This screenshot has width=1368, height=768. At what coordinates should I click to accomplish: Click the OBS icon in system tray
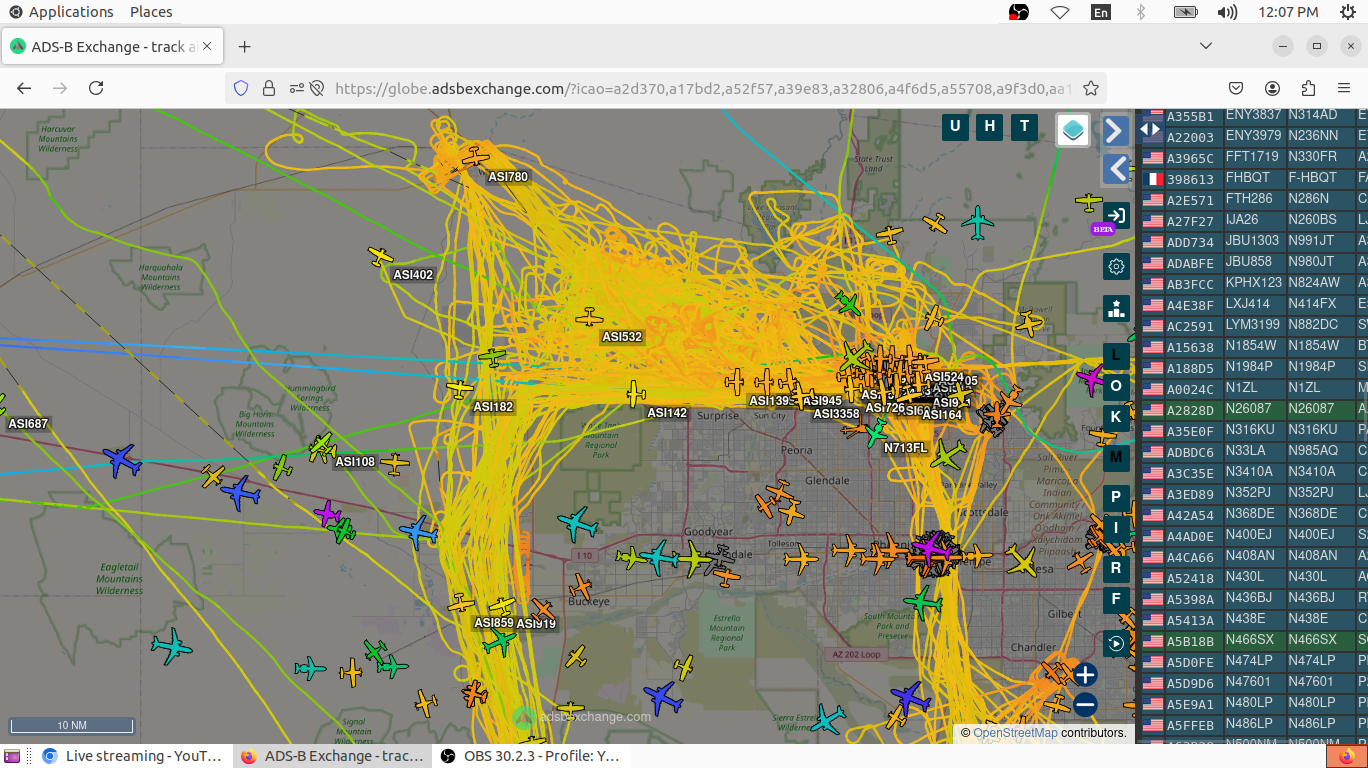[1019, 12]
